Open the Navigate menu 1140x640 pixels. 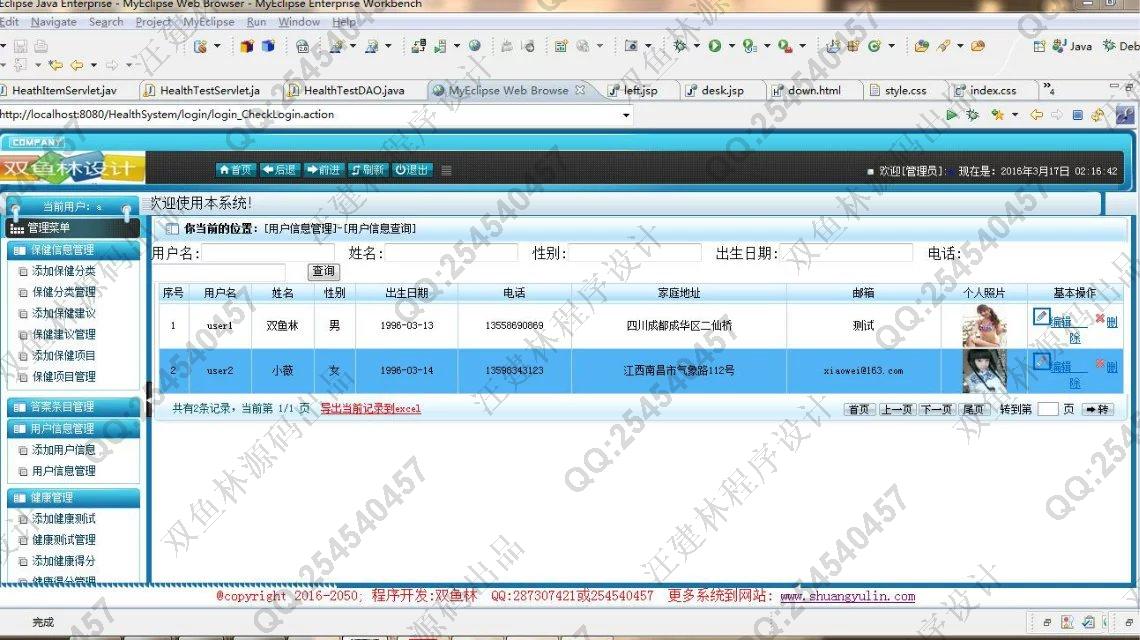pos(53,22)
